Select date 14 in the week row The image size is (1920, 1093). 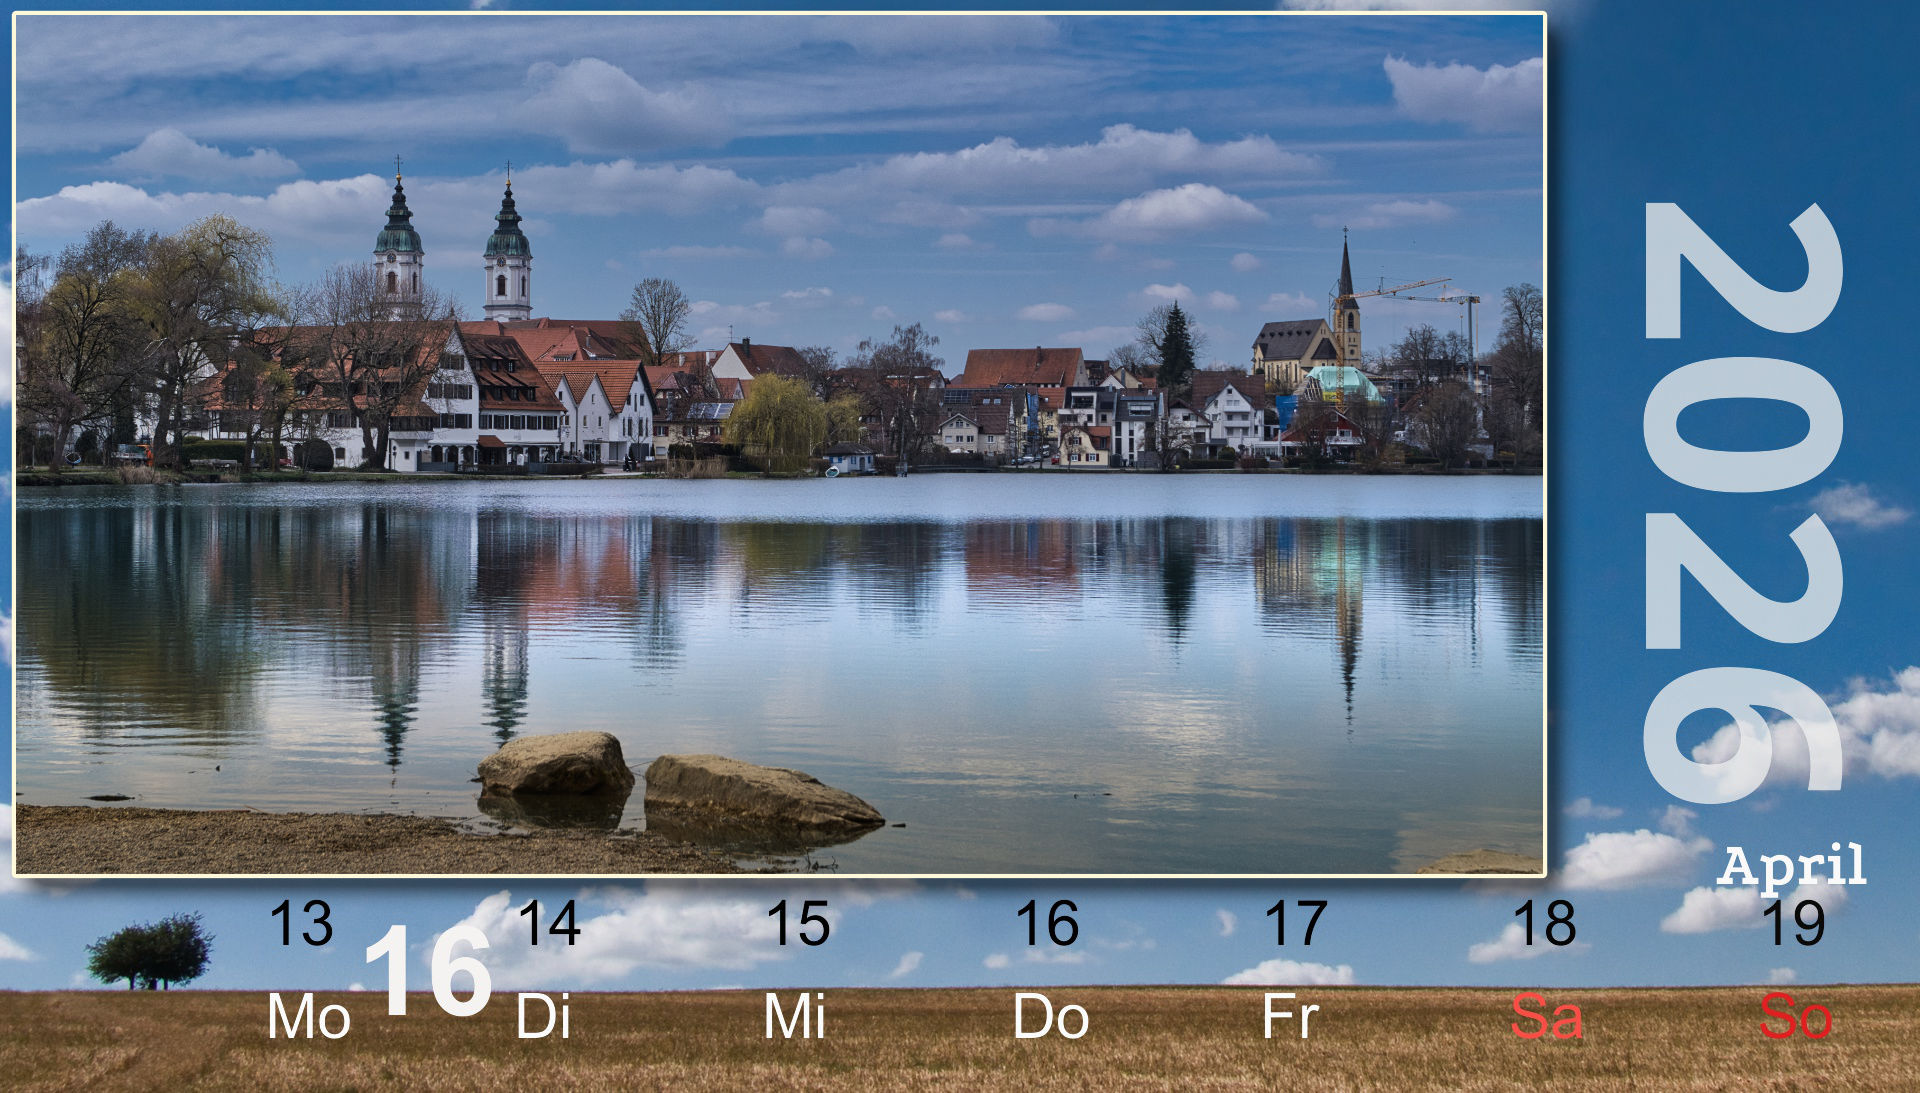pyautogui.click(x=549, y=923)
